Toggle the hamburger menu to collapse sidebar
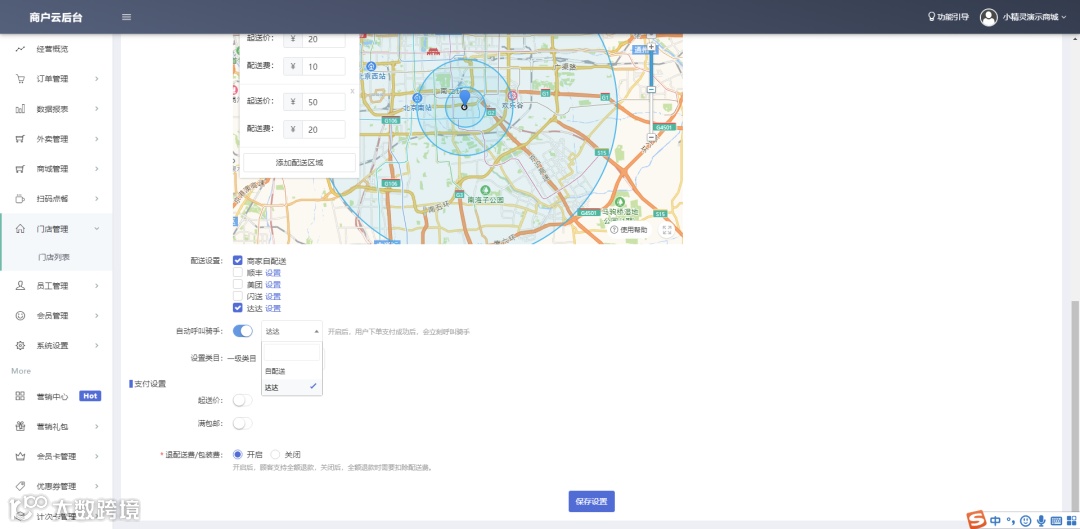1080x529 pixels. pyautogui.click(x=127, y=17)
